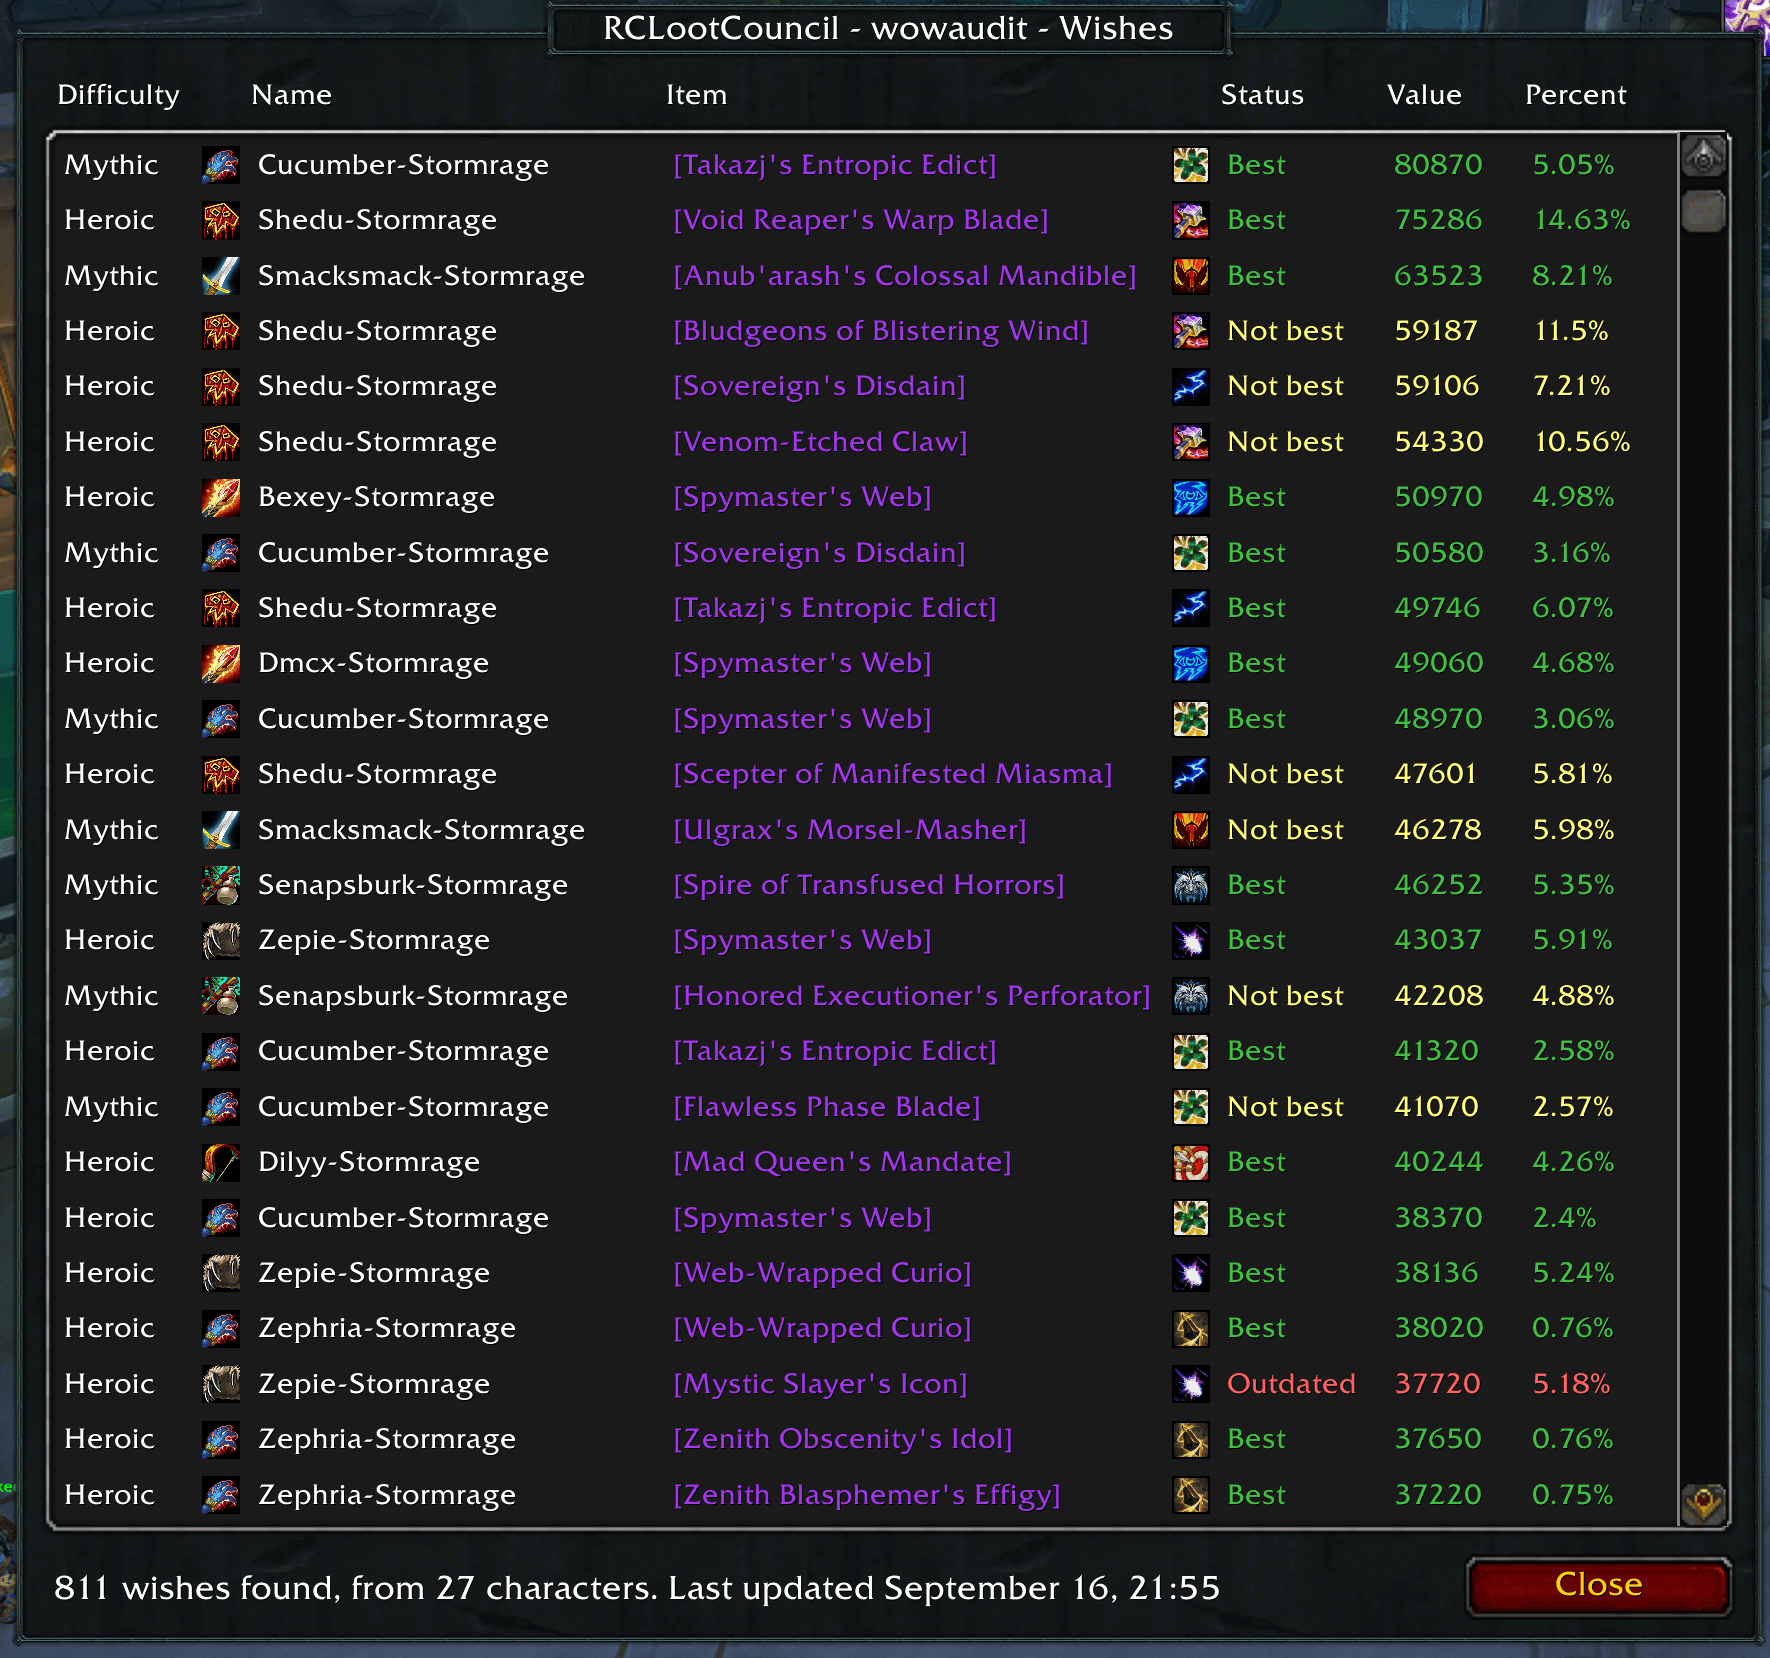Image resolution: width=1770 pixels, height=1658 pixels.
Task: Sort by the Item column header
Action: point(696,95)
